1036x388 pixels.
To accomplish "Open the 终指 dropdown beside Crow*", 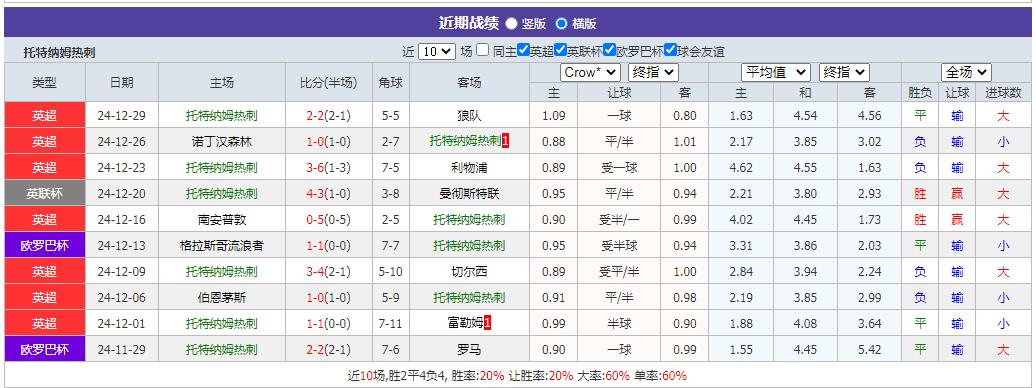I will point(653,72).
